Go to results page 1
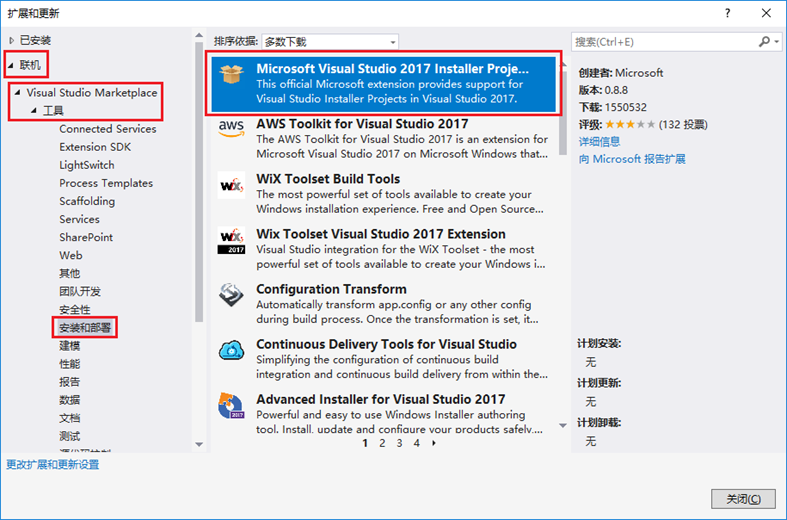Viewport: 787px width, 520px height. (365, 443)
